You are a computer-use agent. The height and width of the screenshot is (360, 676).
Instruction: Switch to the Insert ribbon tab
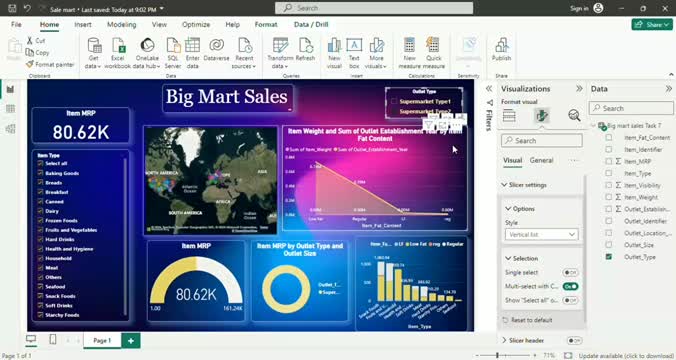83,25
